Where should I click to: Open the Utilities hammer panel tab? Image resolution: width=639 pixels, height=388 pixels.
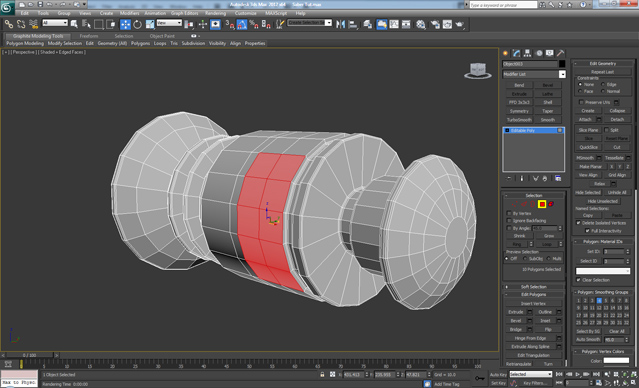(561, 53)
